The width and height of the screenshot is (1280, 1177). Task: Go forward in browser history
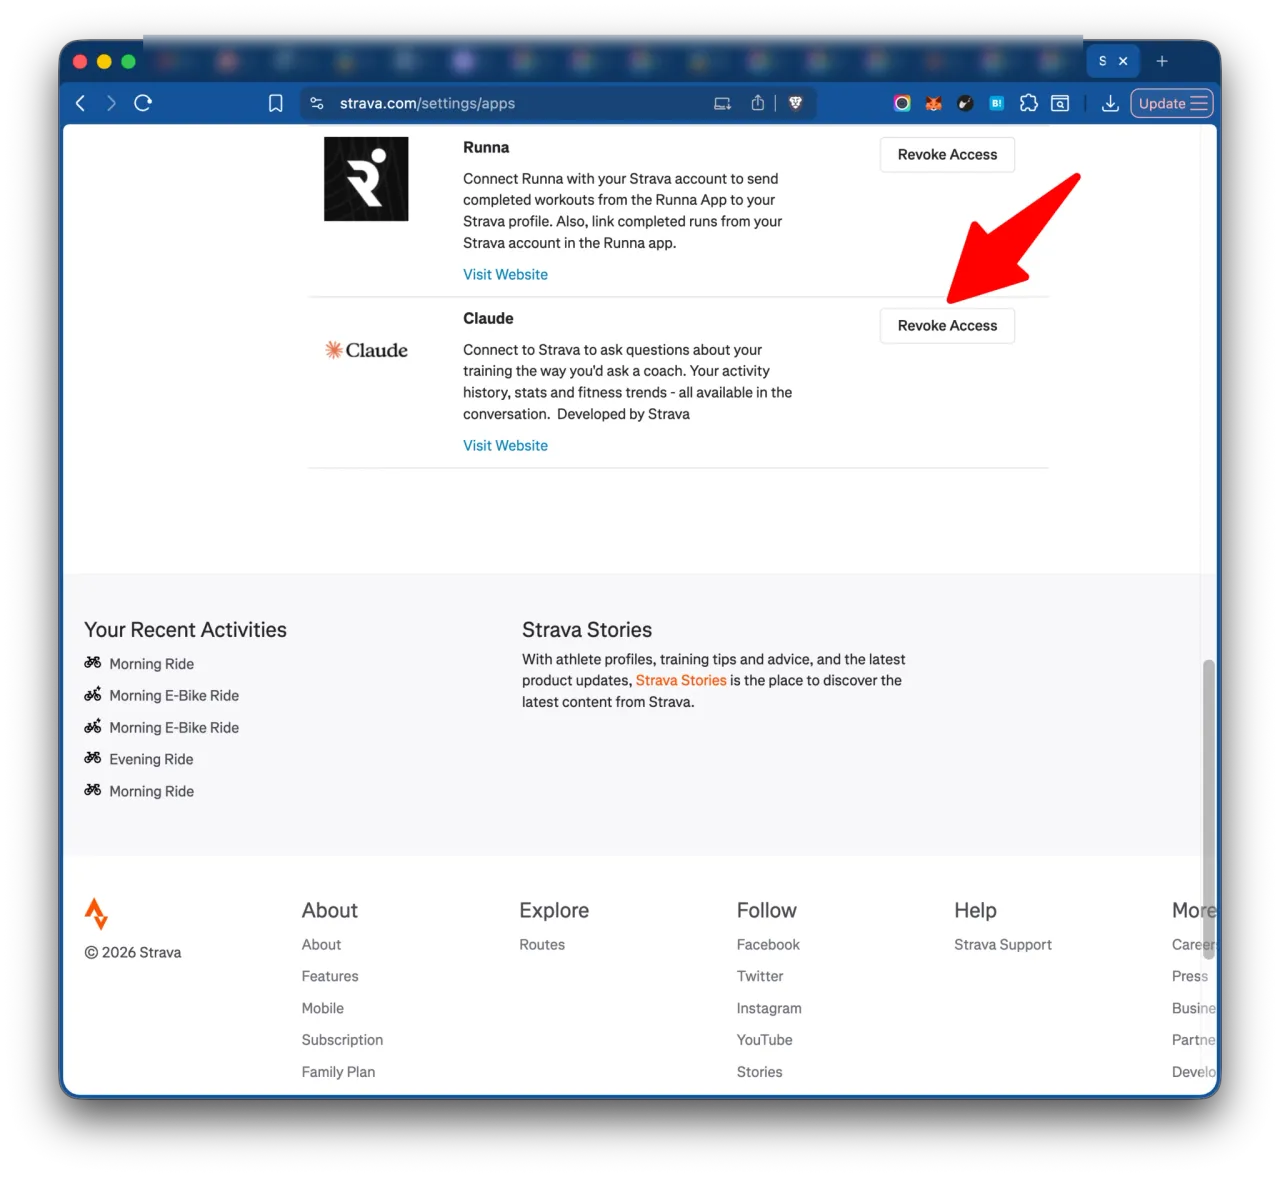click(111, 103)
